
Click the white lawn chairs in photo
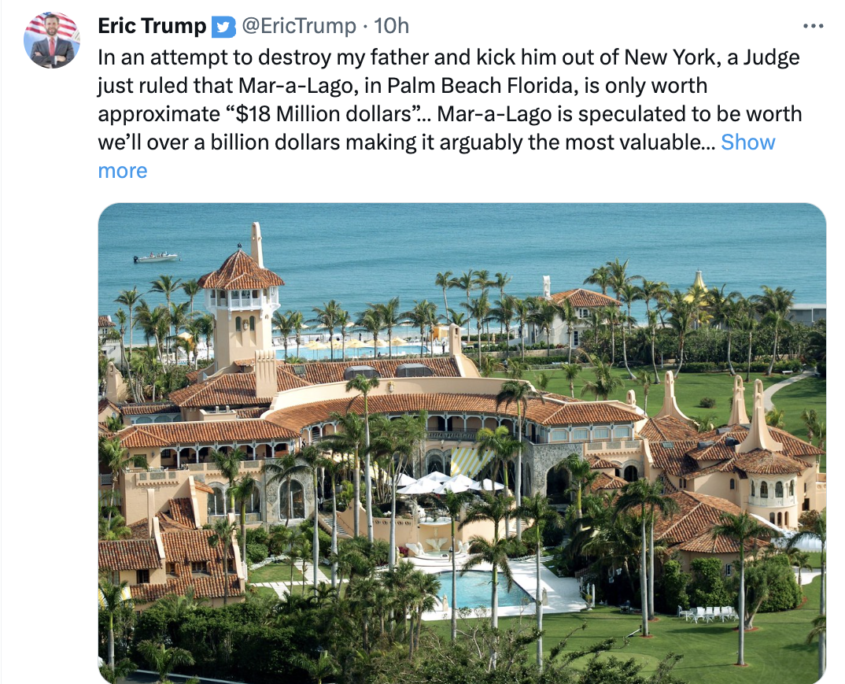[712, 613]
